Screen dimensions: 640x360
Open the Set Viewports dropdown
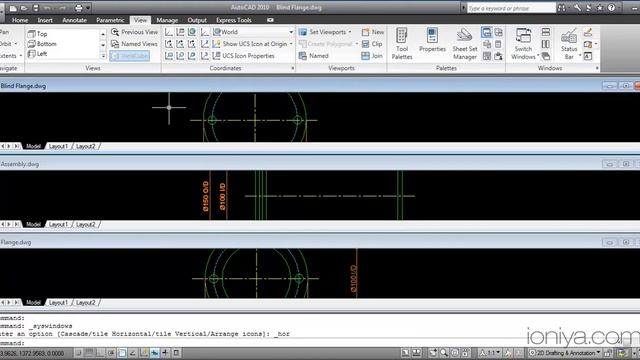click(325, 32)
